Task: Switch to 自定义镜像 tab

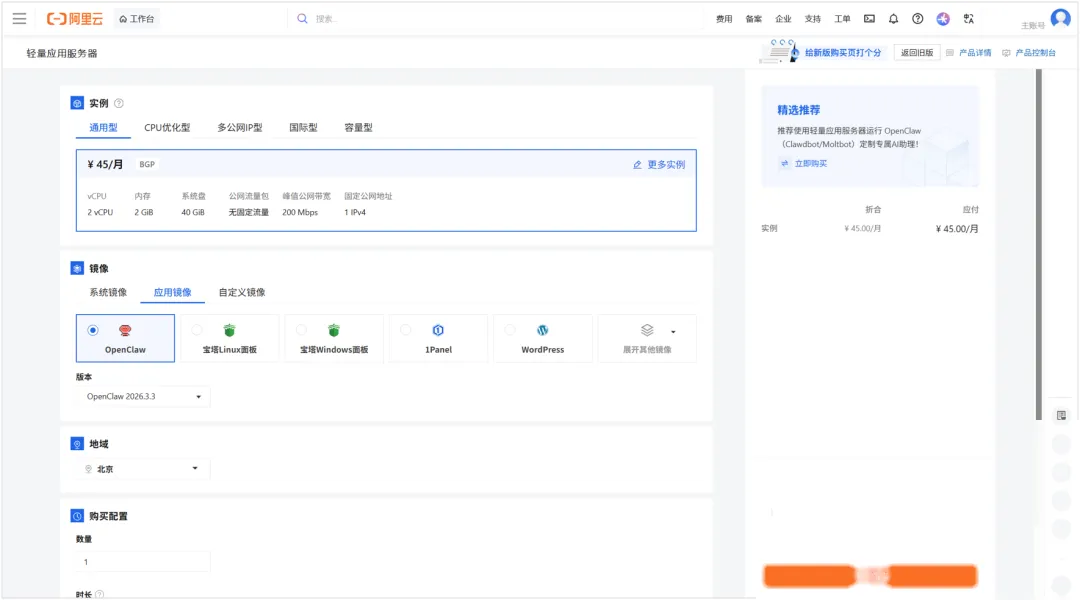Action: 242,292
